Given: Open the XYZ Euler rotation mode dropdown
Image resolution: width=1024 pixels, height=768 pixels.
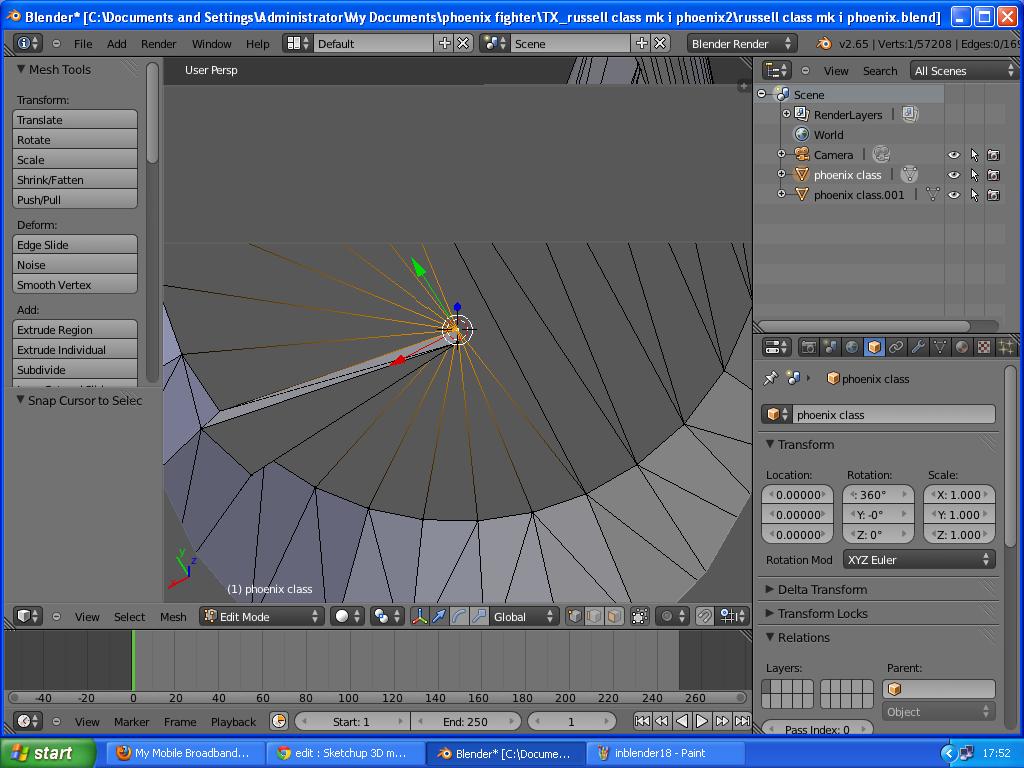Looking at the screenshot, I should coord(918,559).
